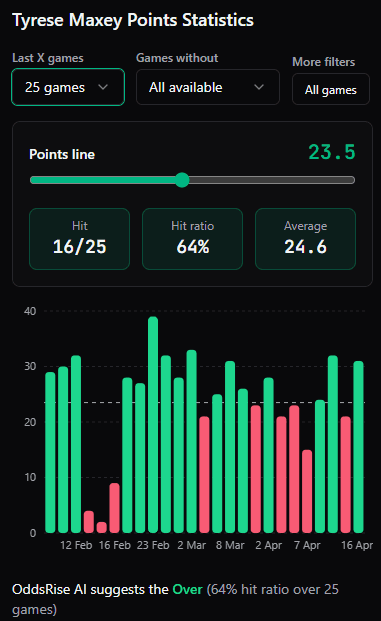Click the y-axis label "40"

click(30, 311)
